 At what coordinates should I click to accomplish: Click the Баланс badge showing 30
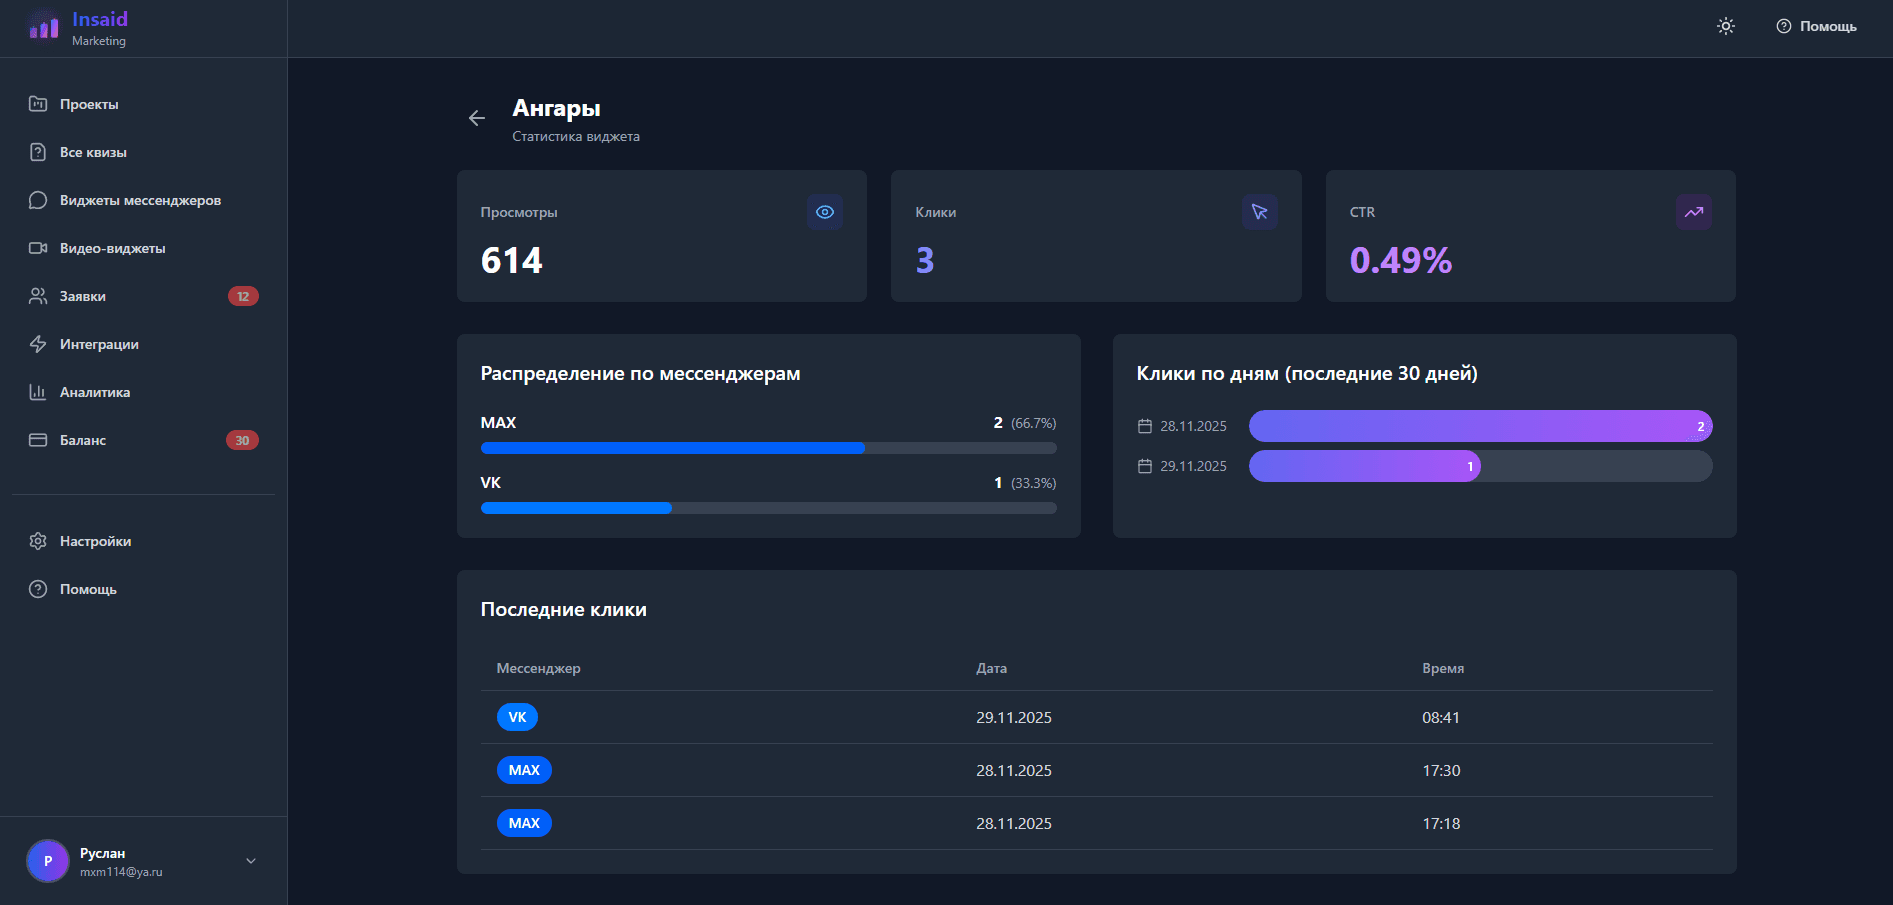point(242,440)
